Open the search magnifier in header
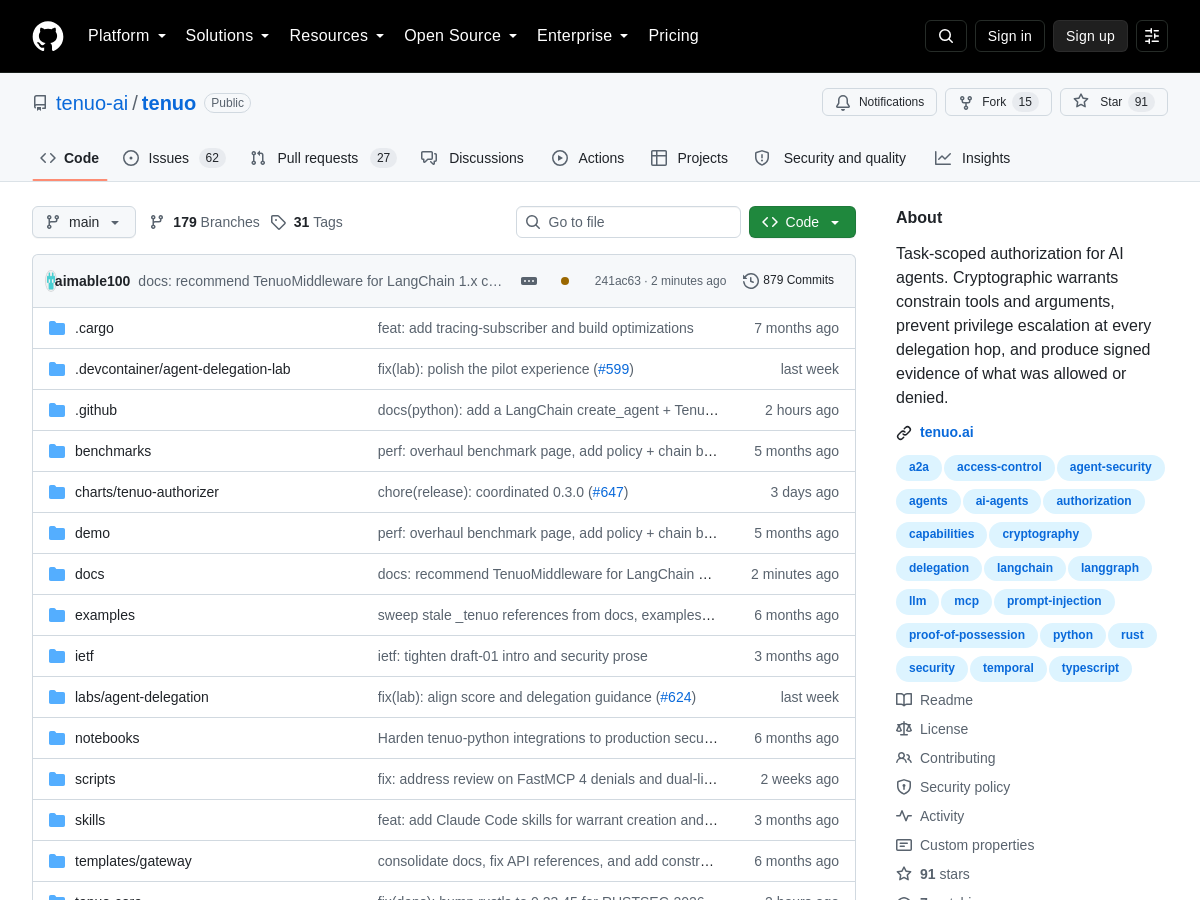This screenshot has width=1200, height=900. [x=946, y=36]
